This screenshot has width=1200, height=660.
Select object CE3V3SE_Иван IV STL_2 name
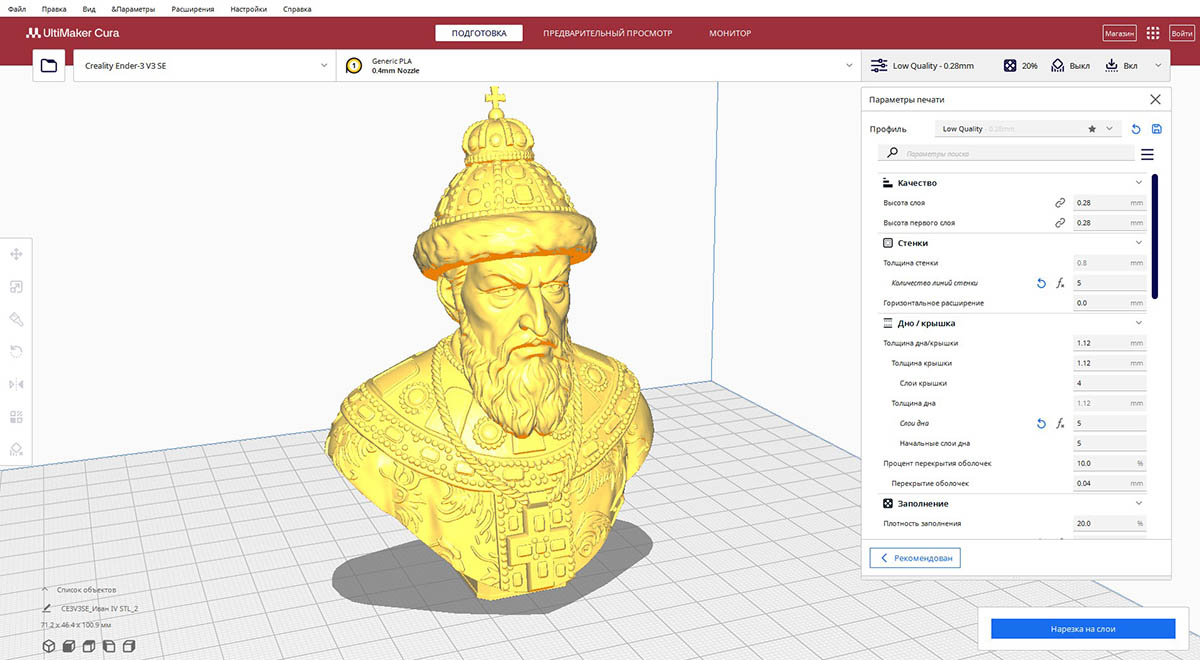[x=100, y=608]
